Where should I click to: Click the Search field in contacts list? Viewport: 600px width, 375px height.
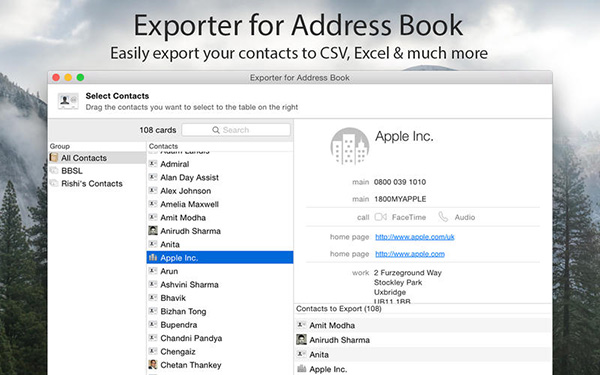(x=236, y=130)
